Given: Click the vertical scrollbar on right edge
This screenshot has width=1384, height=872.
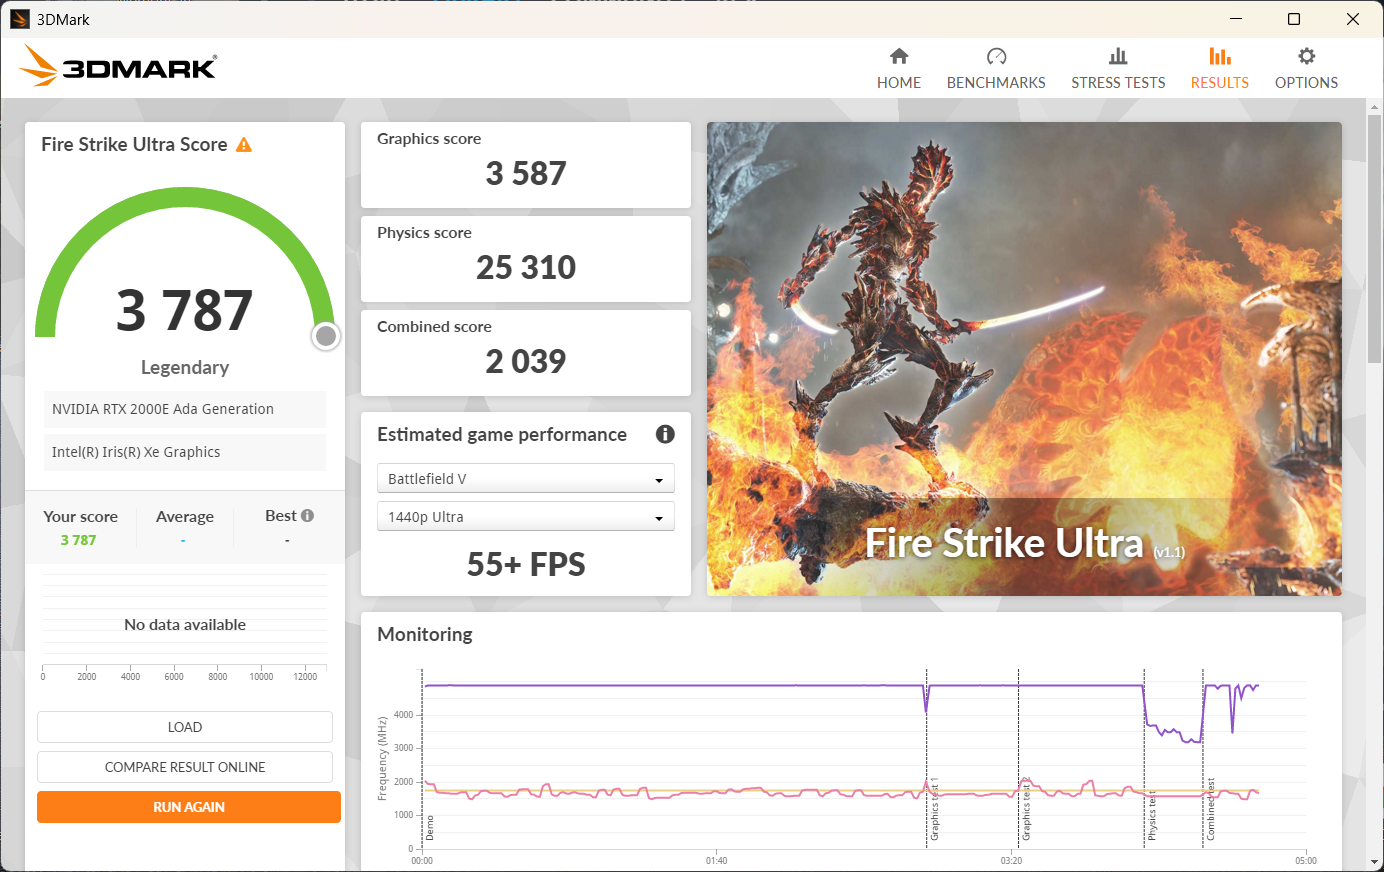Looking at the screenshot, I should pyautogui.click(x=1375, y=240).
